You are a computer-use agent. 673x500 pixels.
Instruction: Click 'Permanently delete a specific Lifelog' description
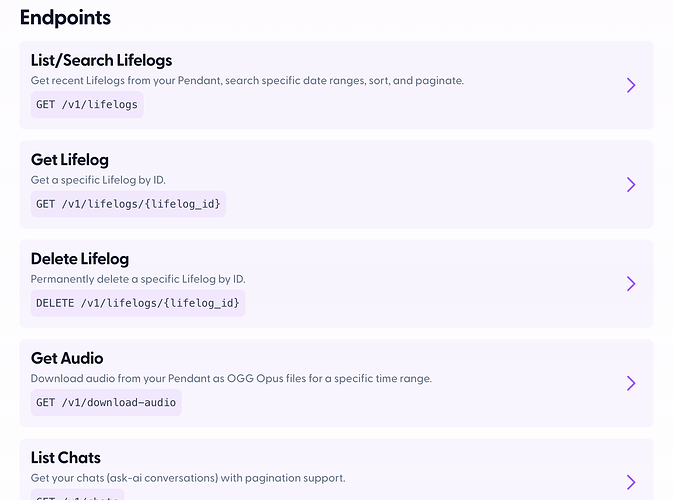138,279
